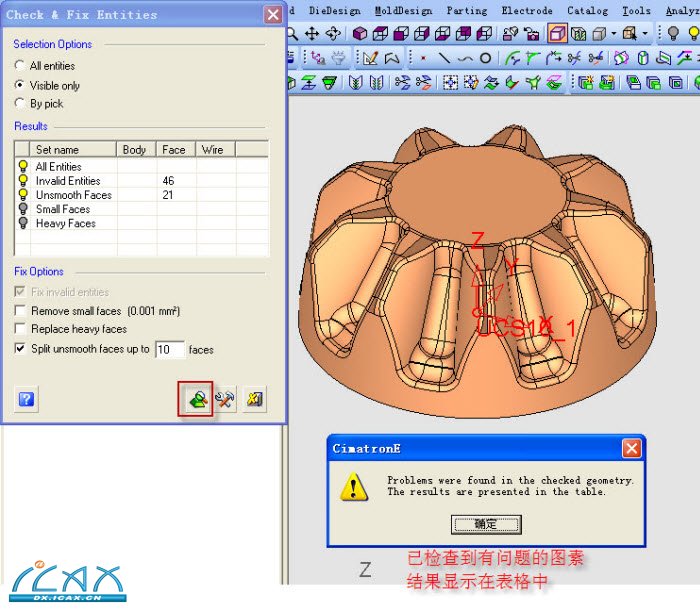Switch to the solid isometric view cube
The height and width of the screenshot is (611, 700).
tap(359, 33)
